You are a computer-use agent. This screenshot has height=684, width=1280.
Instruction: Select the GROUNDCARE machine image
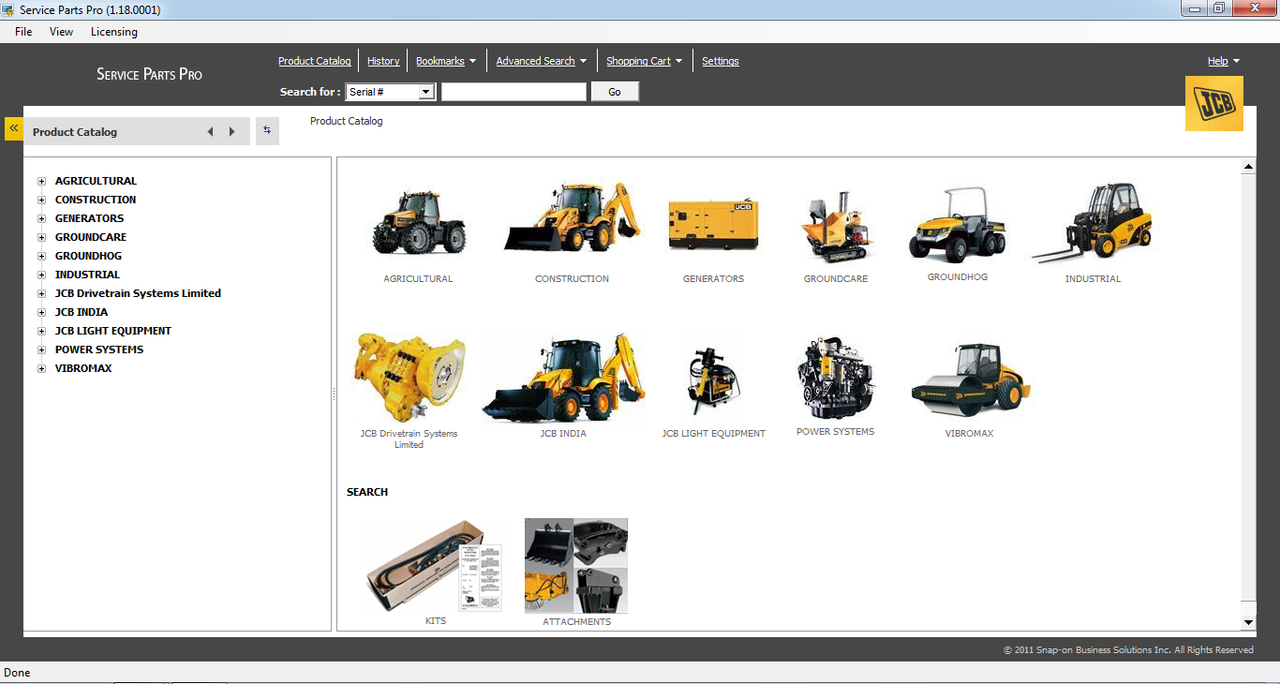pyautogui.click(x=836, y=226)
